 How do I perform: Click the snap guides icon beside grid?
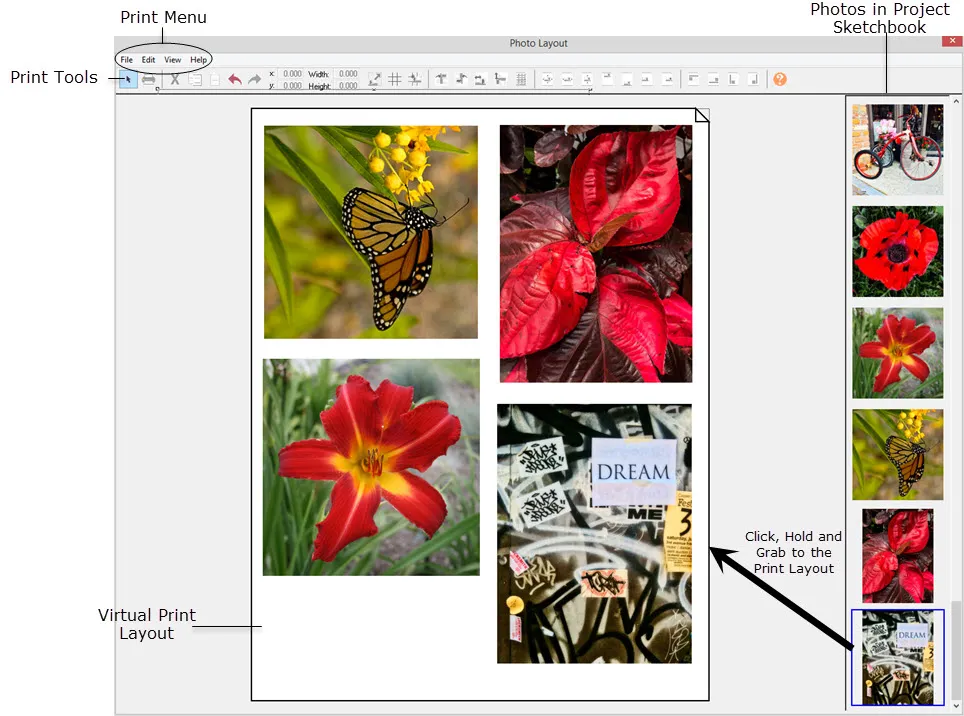pyautogui.click(x=415, y=79)
